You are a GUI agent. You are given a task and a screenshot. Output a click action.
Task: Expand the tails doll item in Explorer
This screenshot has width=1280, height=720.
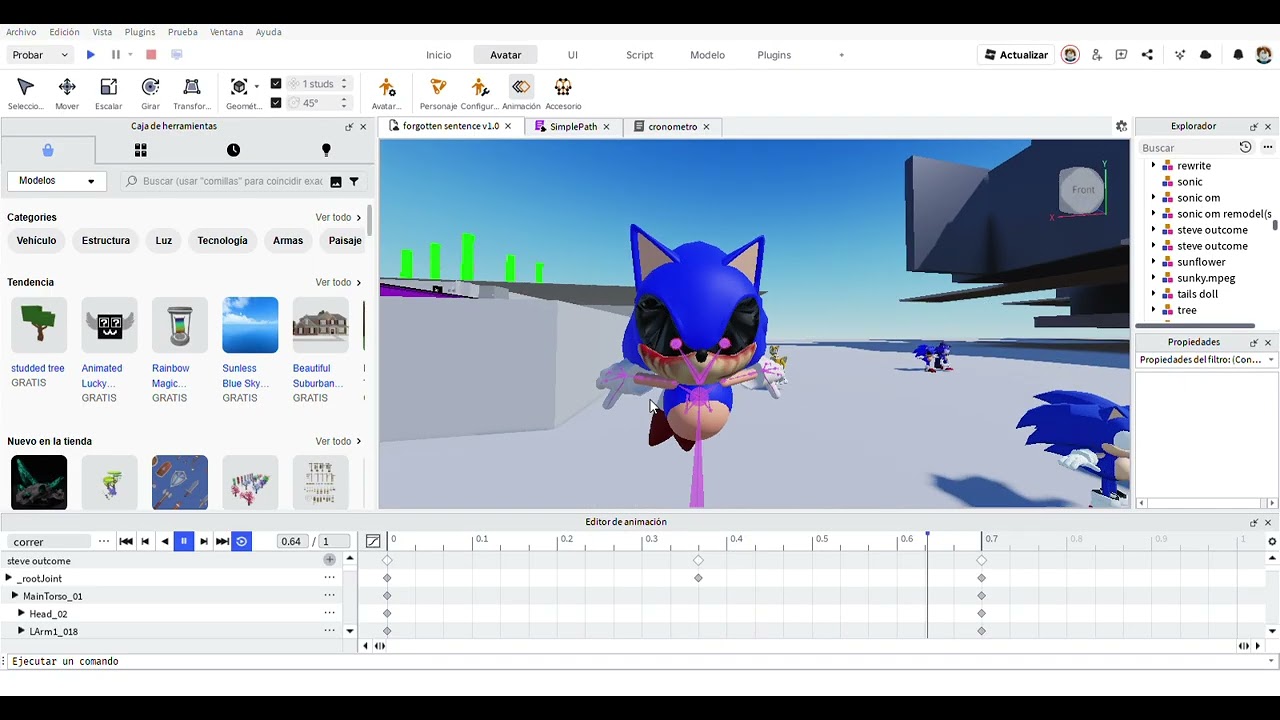[1153, 294]
